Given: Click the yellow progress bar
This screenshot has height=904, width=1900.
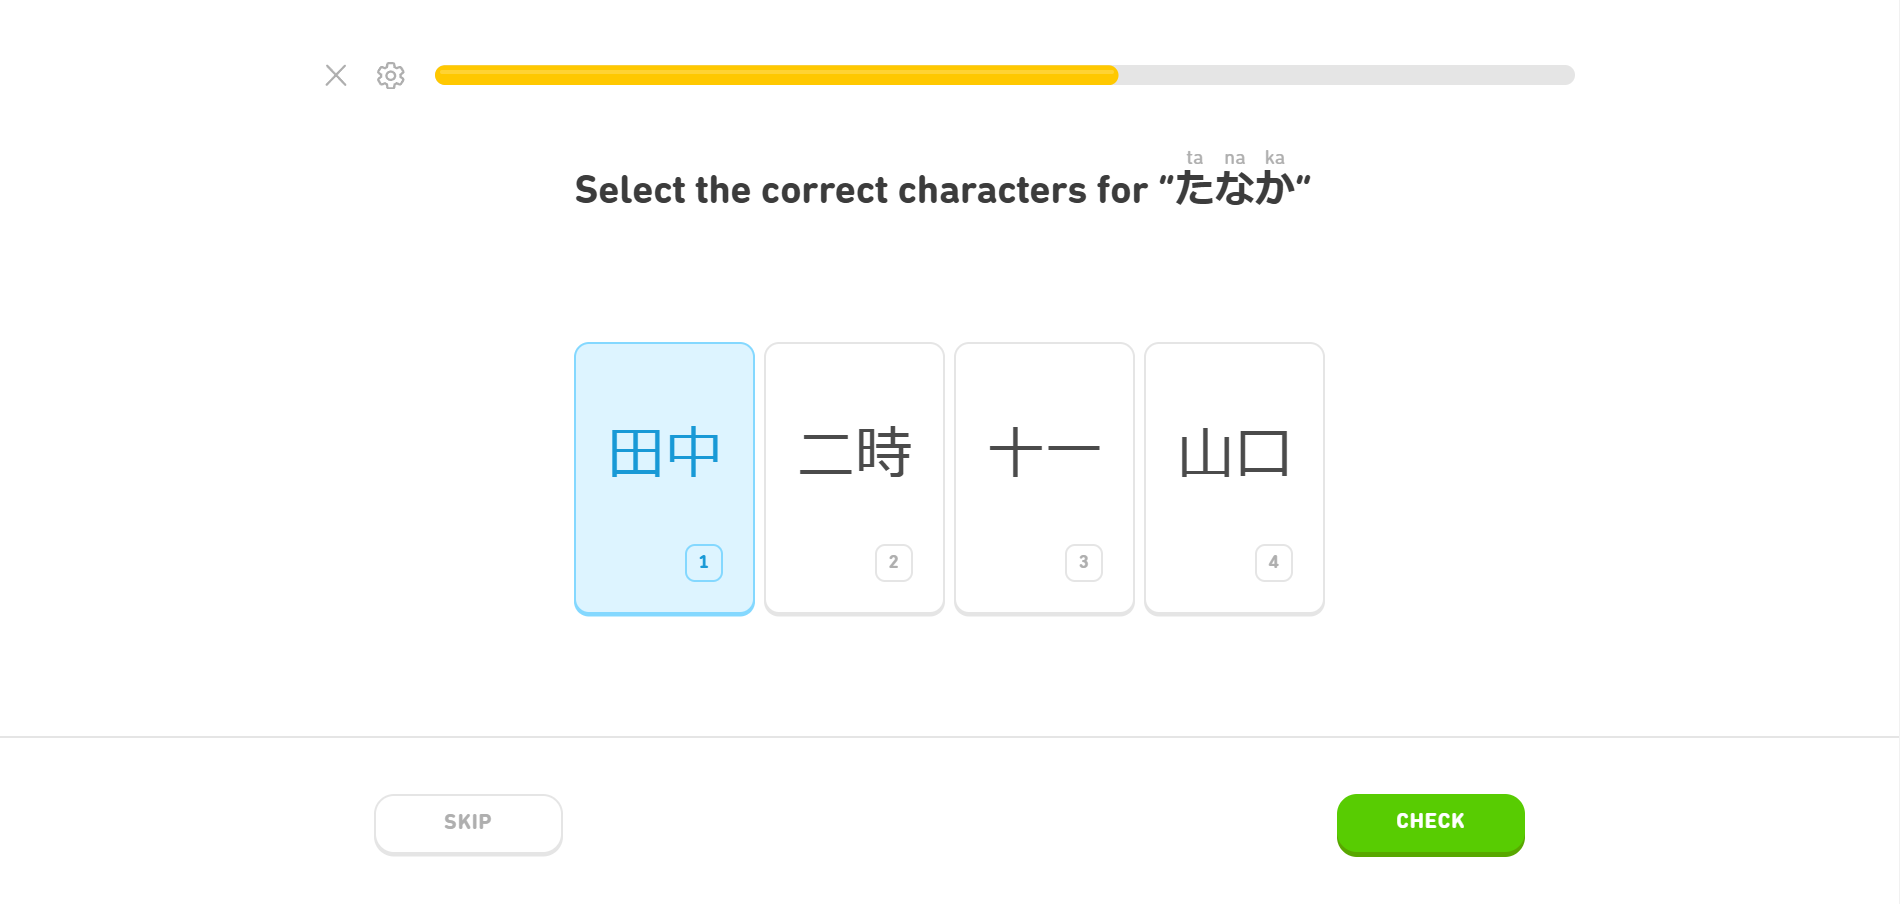Looking at the screenshot, I should pyautogui.click(x=775, y=75).
